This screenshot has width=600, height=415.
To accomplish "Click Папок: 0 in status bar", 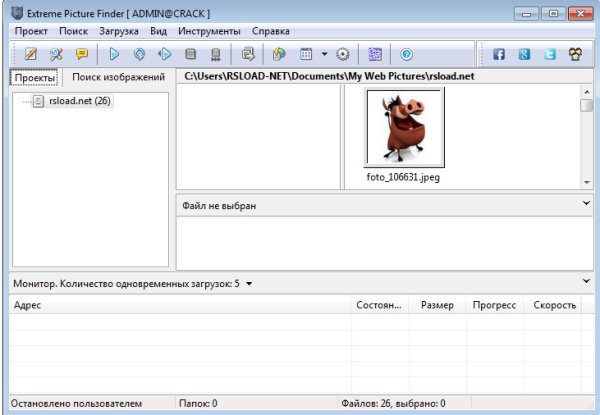I will point(198,404).
